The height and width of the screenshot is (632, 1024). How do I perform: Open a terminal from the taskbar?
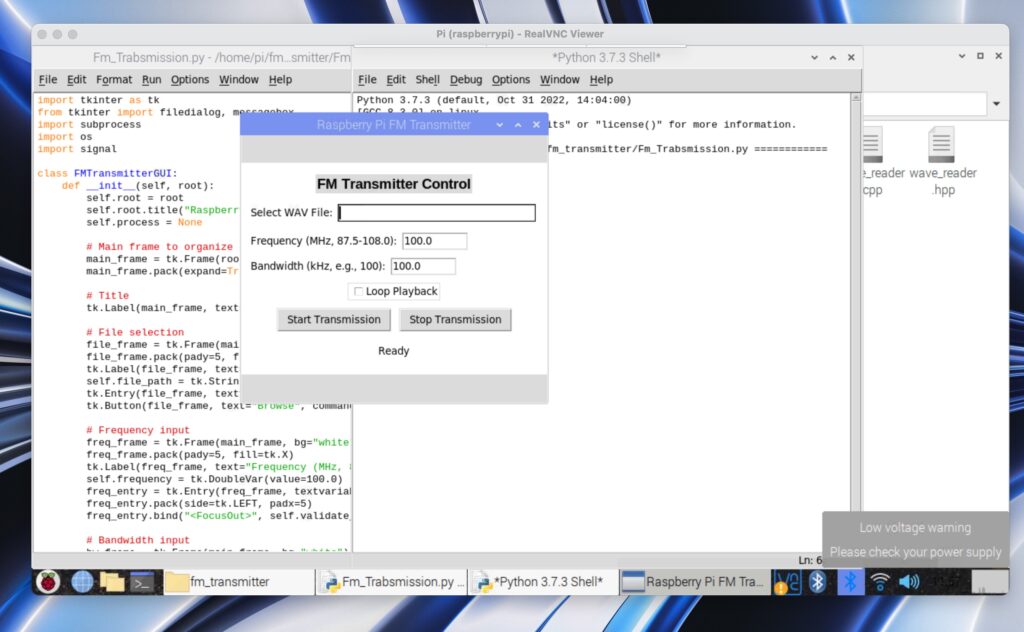click(143, 581)
